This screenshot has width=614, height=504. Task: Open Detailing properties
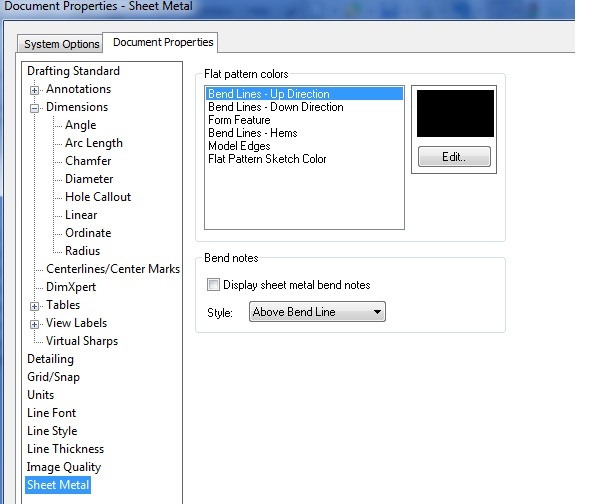50,359
